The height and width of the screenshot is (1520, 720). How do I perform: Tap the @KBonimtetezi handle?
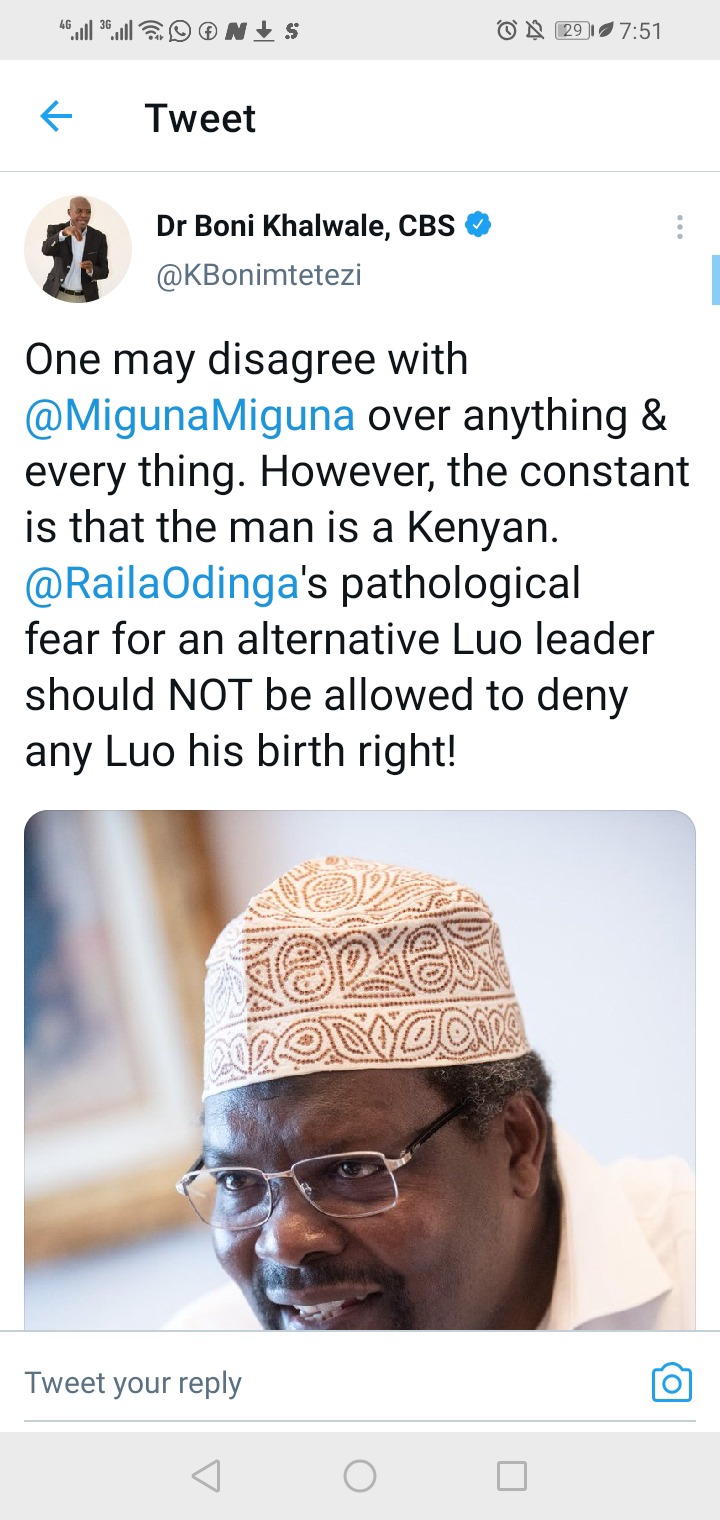point(258,275)
